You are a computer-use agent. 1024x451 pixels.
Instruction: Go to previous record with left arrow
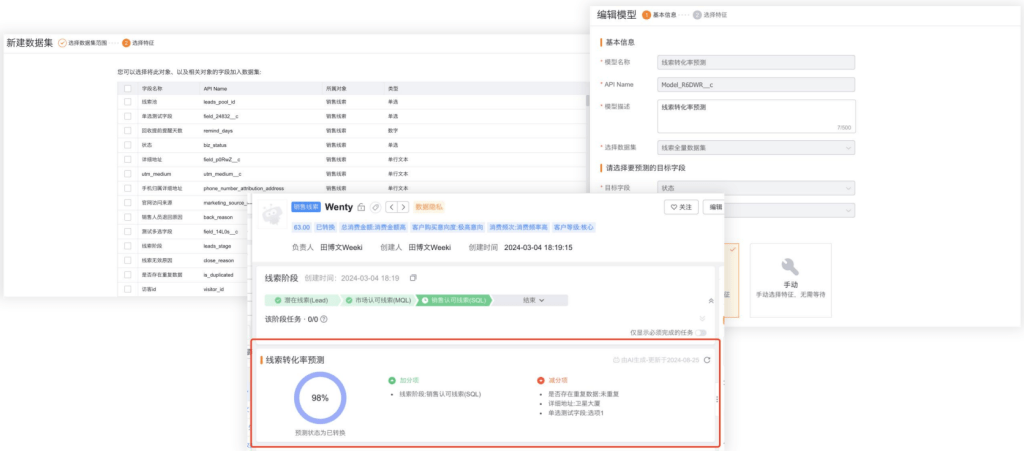[x=391, y=207]
